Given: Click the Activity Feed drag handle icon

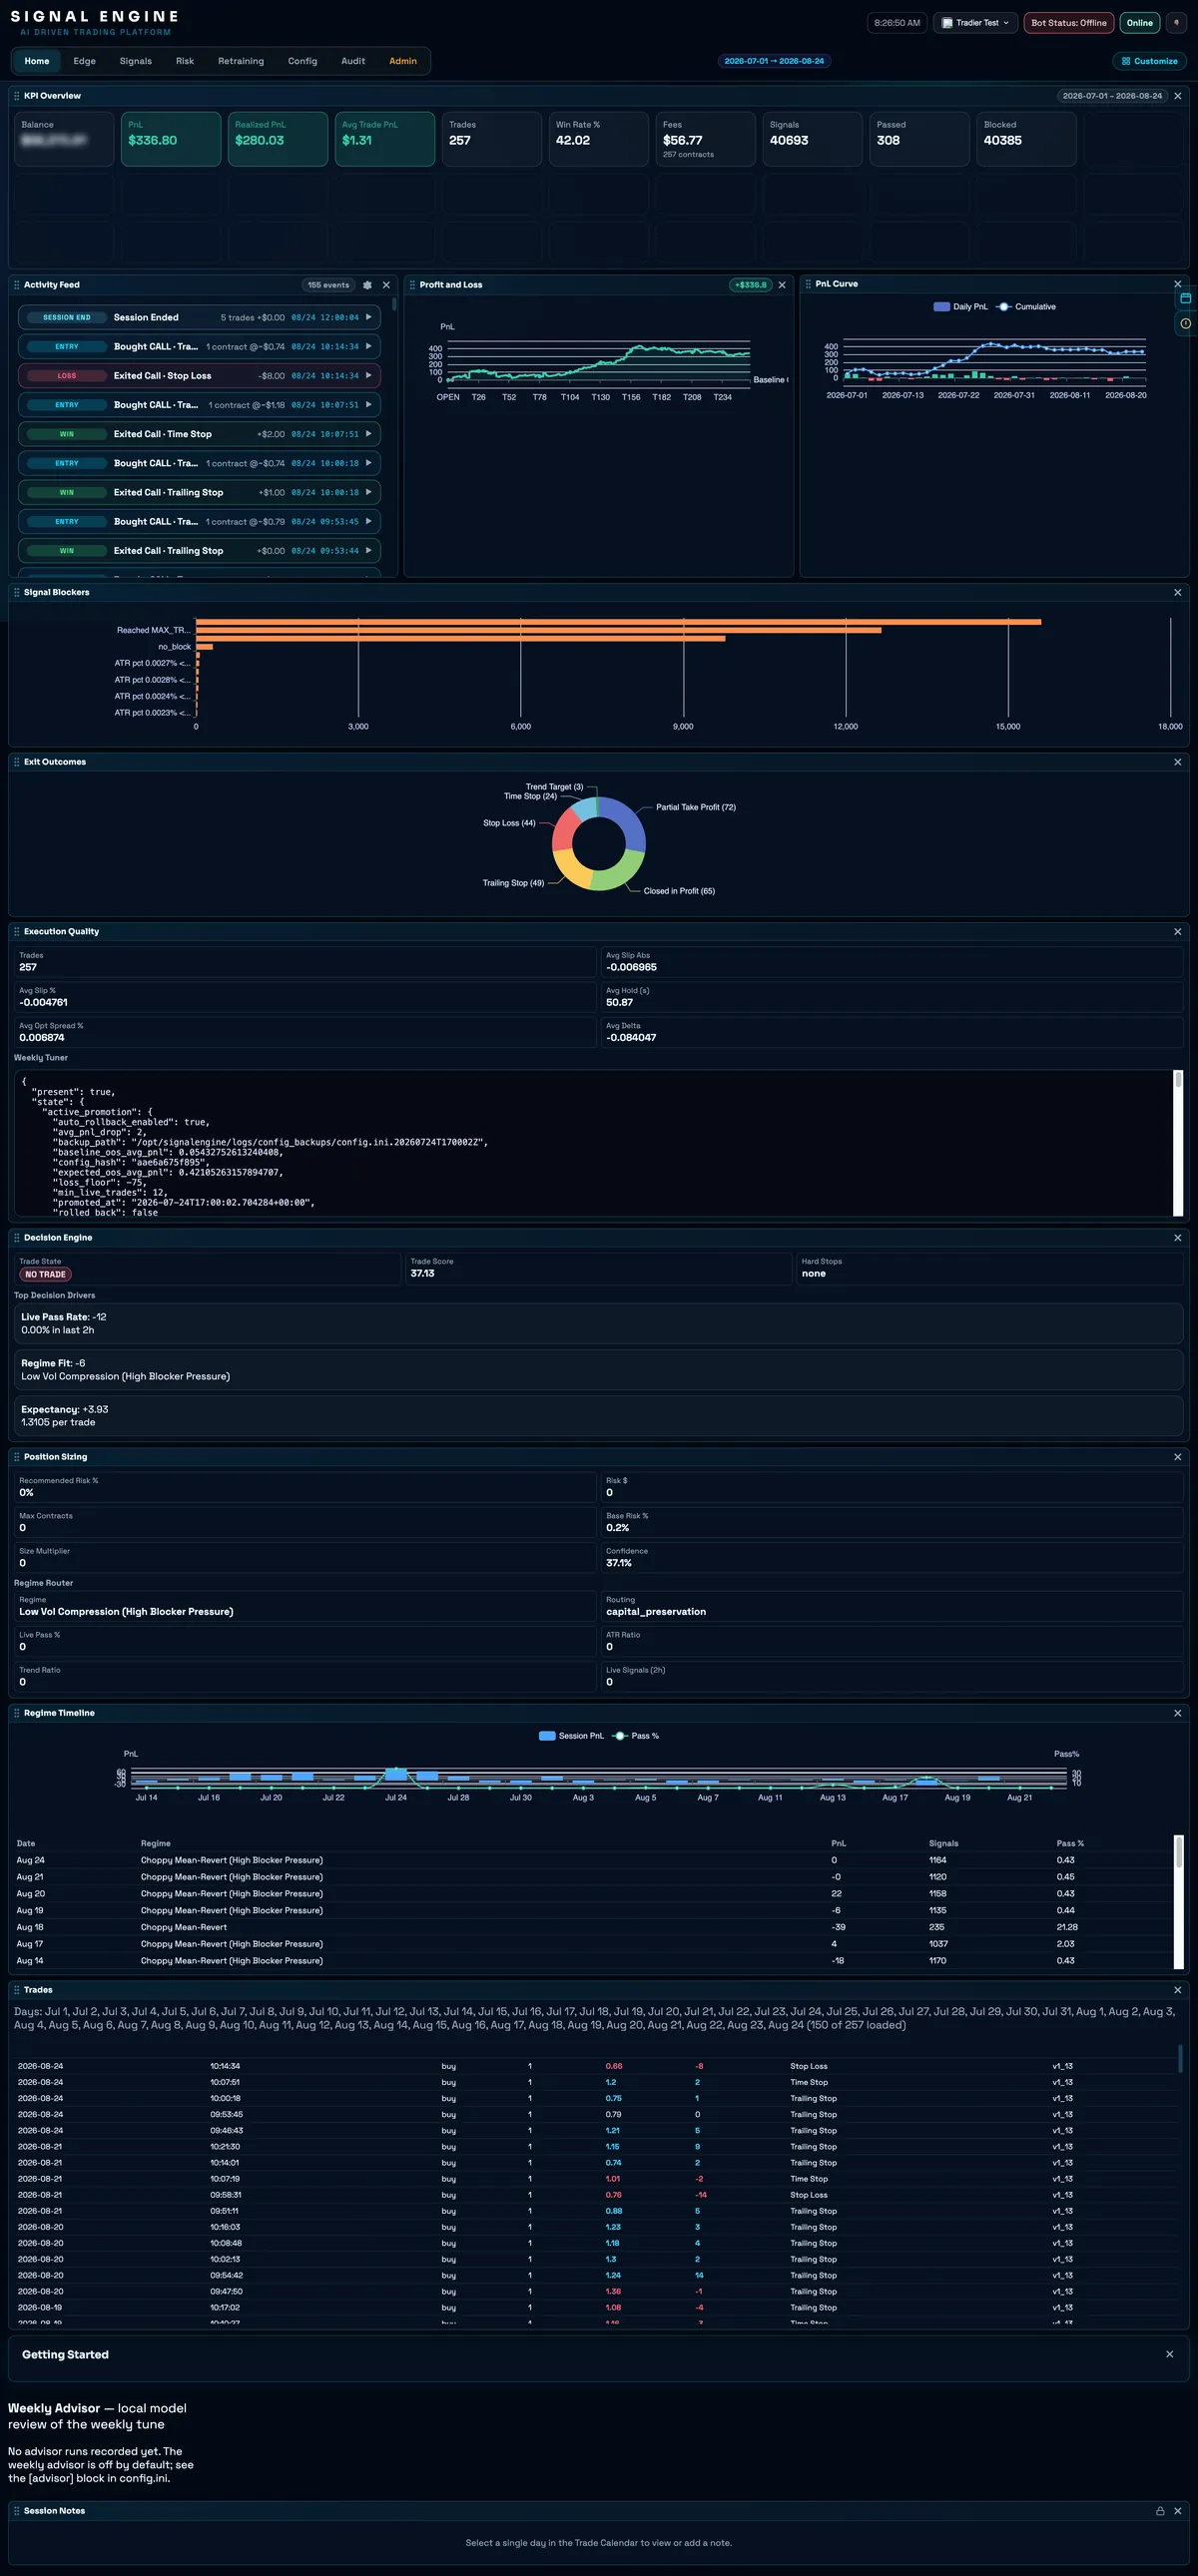Looking at the screenshot, I should [16, 285].
